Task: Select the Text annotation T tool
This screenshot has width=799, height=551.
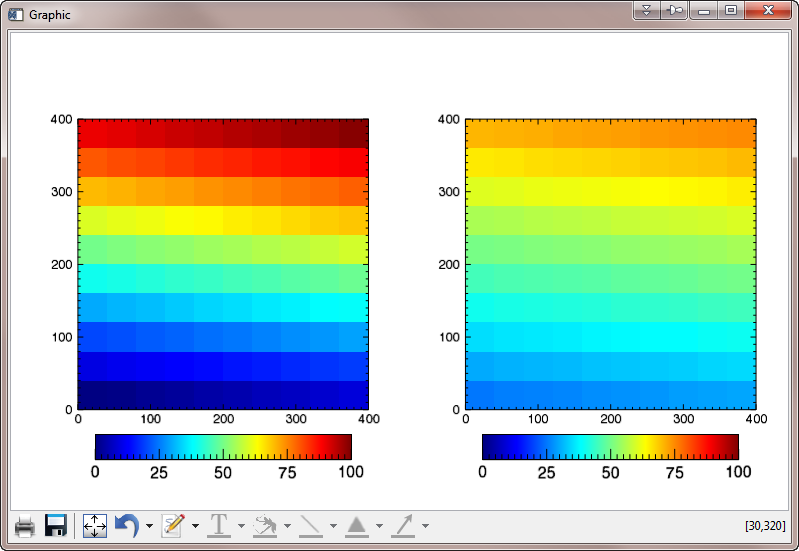Action: (218, 525)
